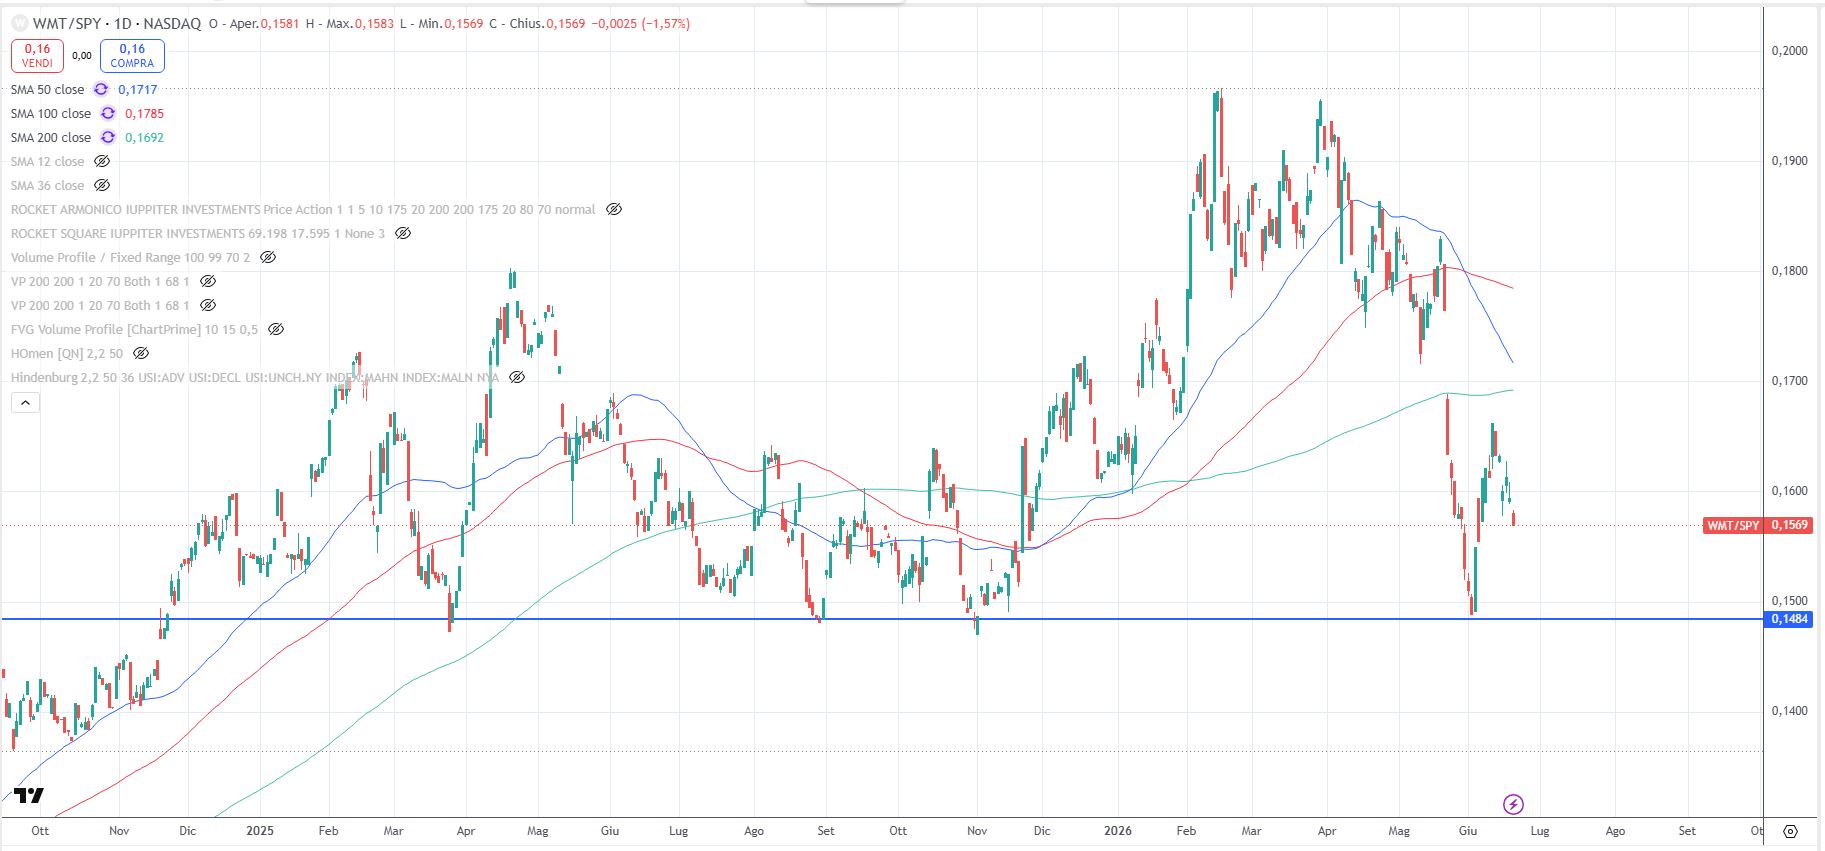Image resolution: width=1825 pixels, height=851 pixels.
Task: Collapse the indicator legend
Action: click(x=26, y=403)
